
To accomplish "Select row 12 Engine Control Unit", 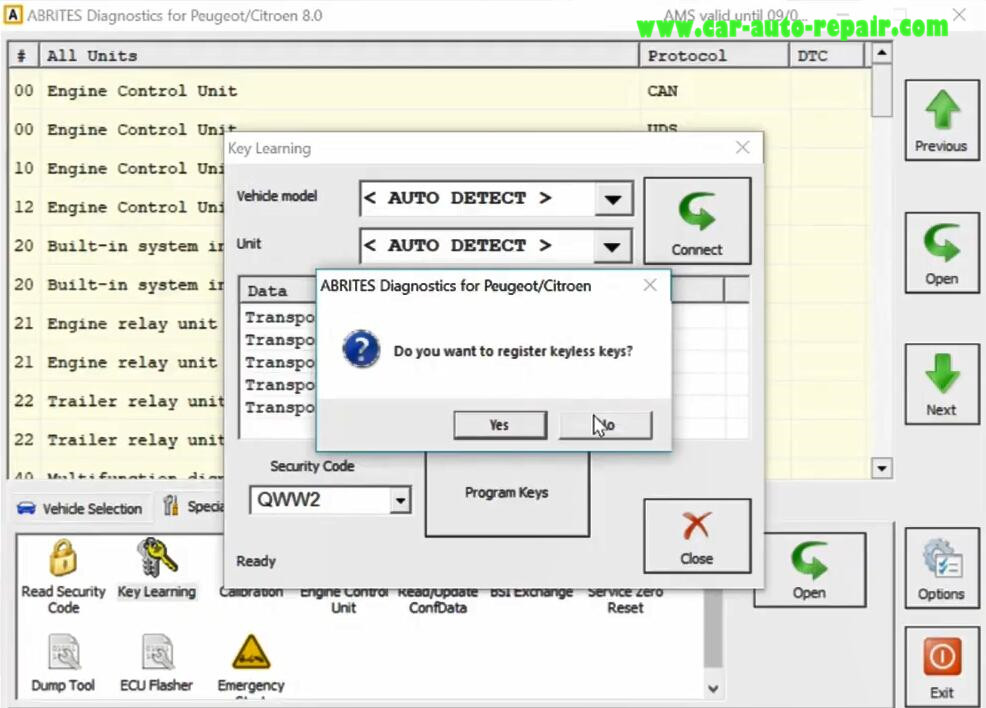I will coord(117,207).
